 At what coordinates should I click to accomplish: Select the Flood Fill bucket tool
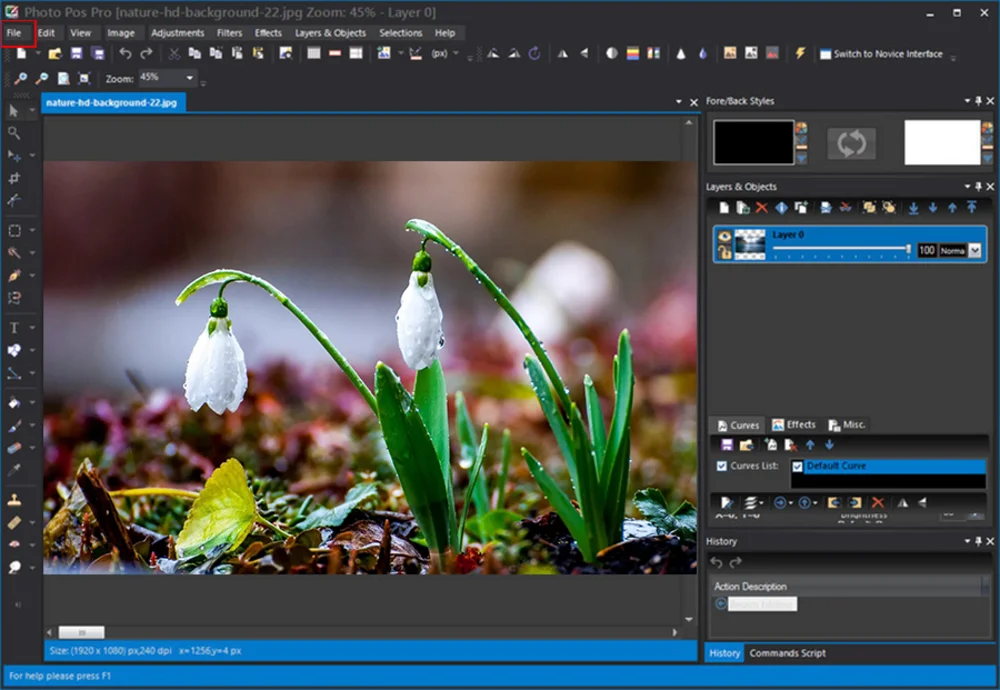(x=14, y=402)
